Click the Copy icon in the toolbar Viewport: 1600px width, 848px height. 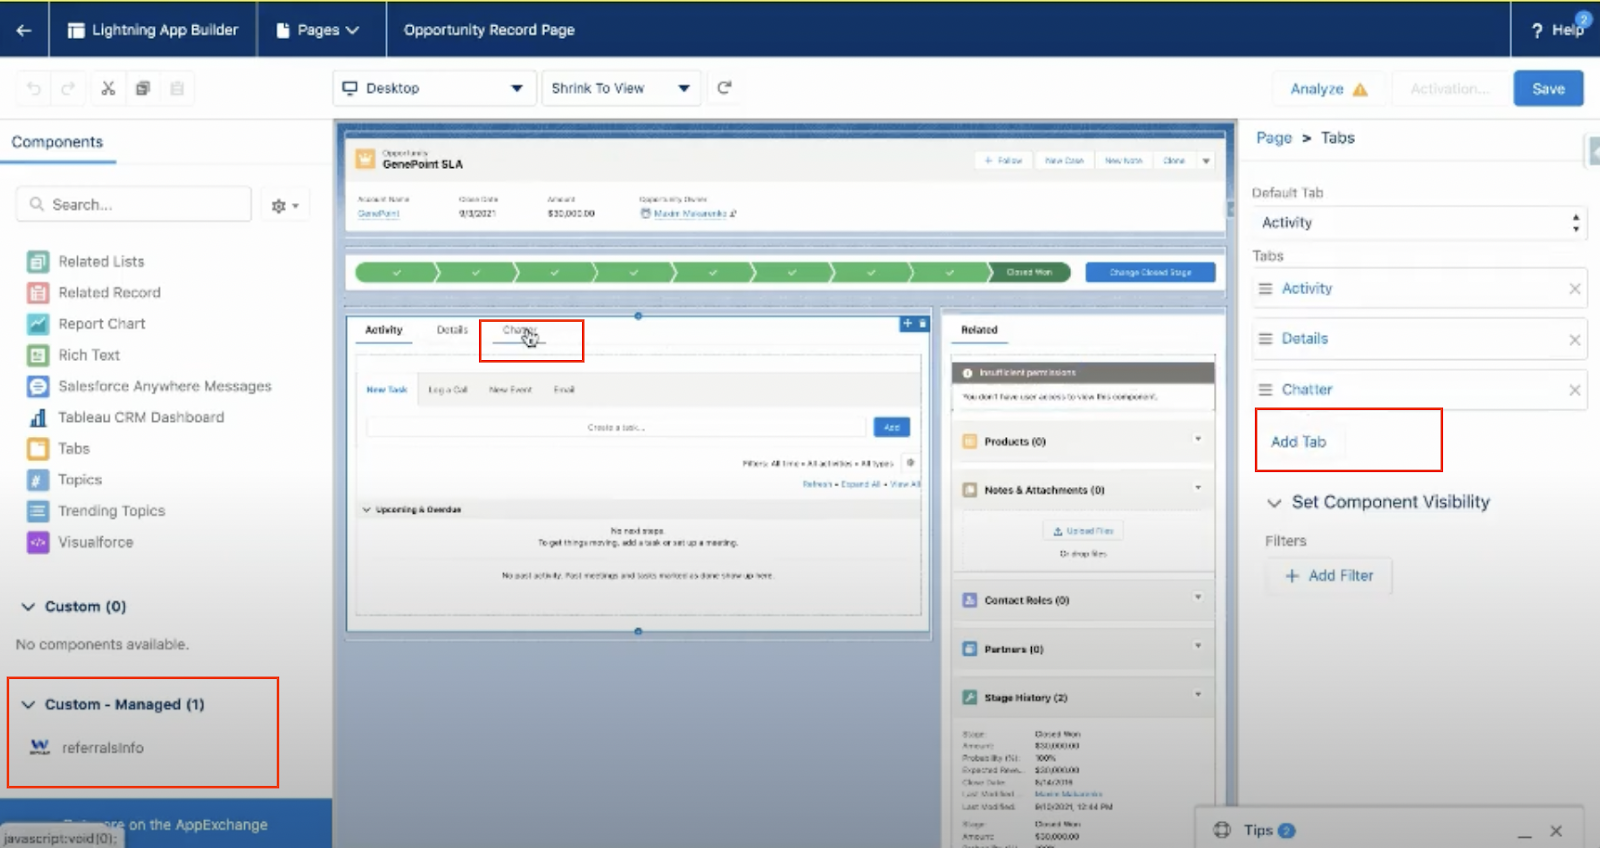tap(143, 88)
